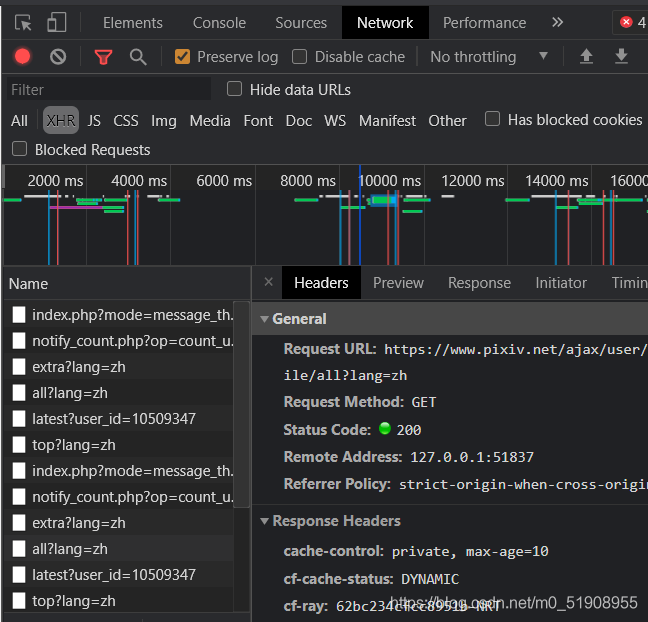Filter requests by WS
Viewport: 648px width, 622px height.
click(335, 121)
